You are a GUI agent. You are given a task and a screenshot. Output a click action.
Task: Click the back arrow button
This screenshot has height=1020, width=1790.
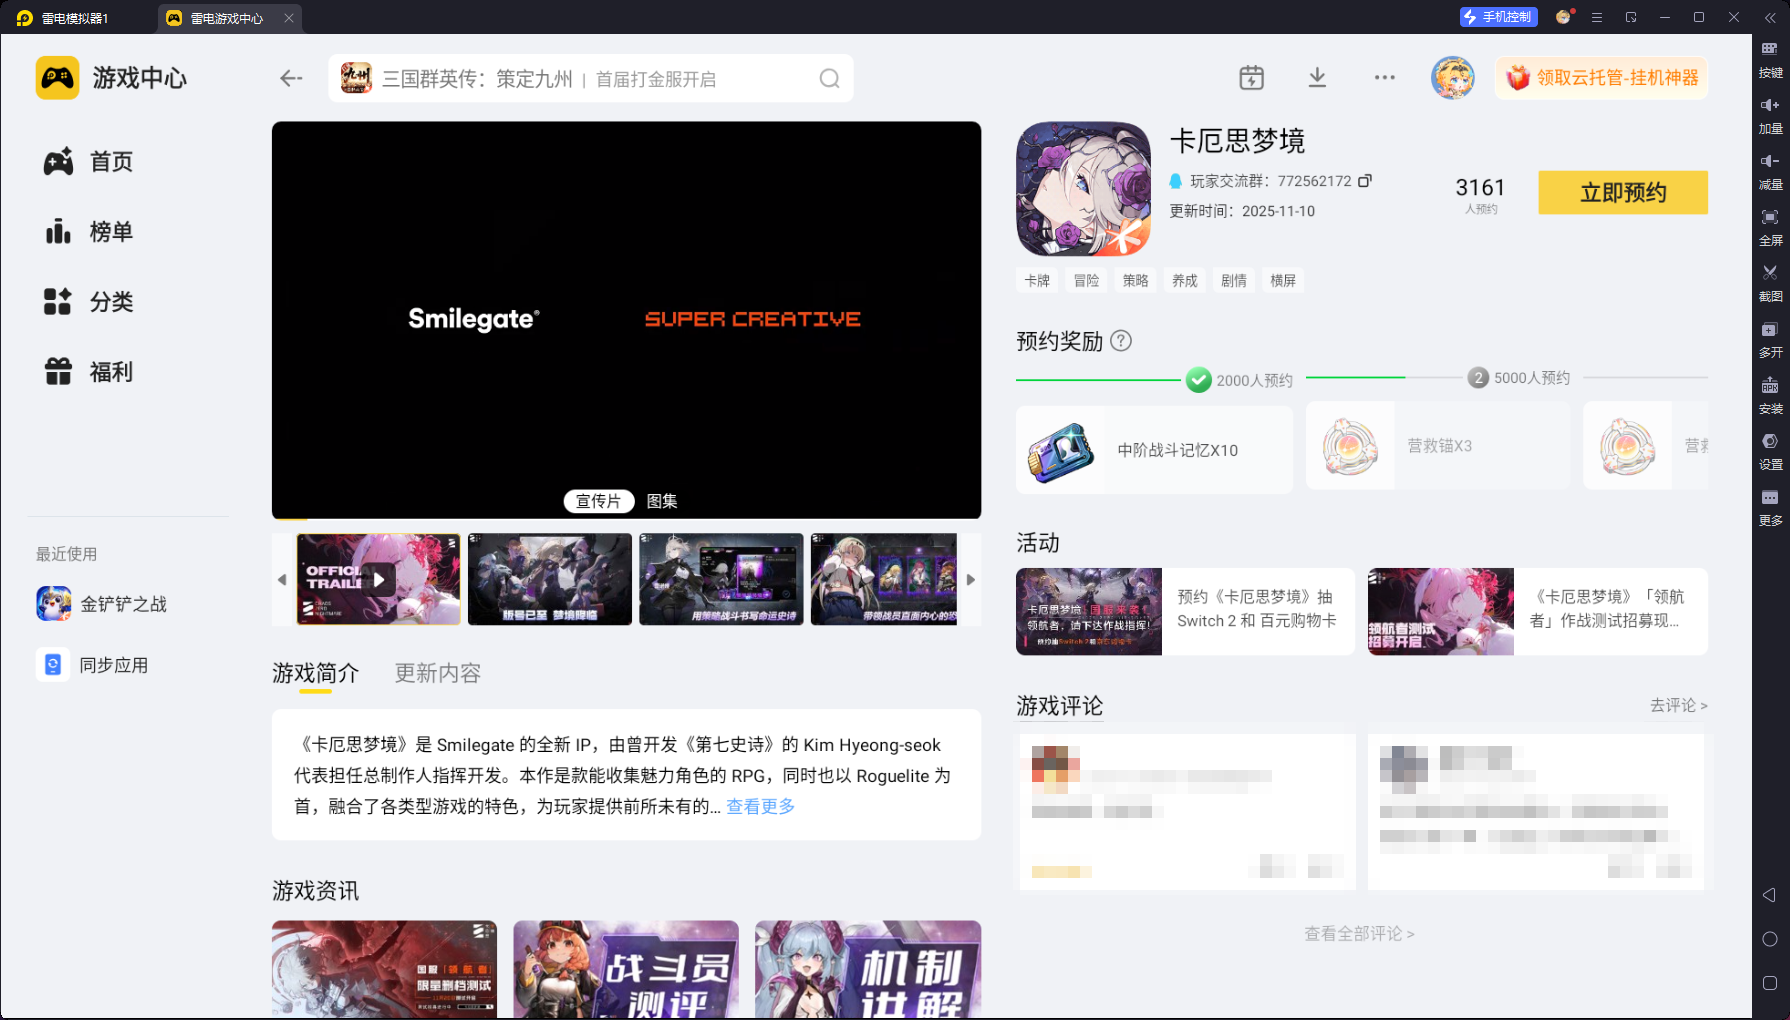pos(291,78)
